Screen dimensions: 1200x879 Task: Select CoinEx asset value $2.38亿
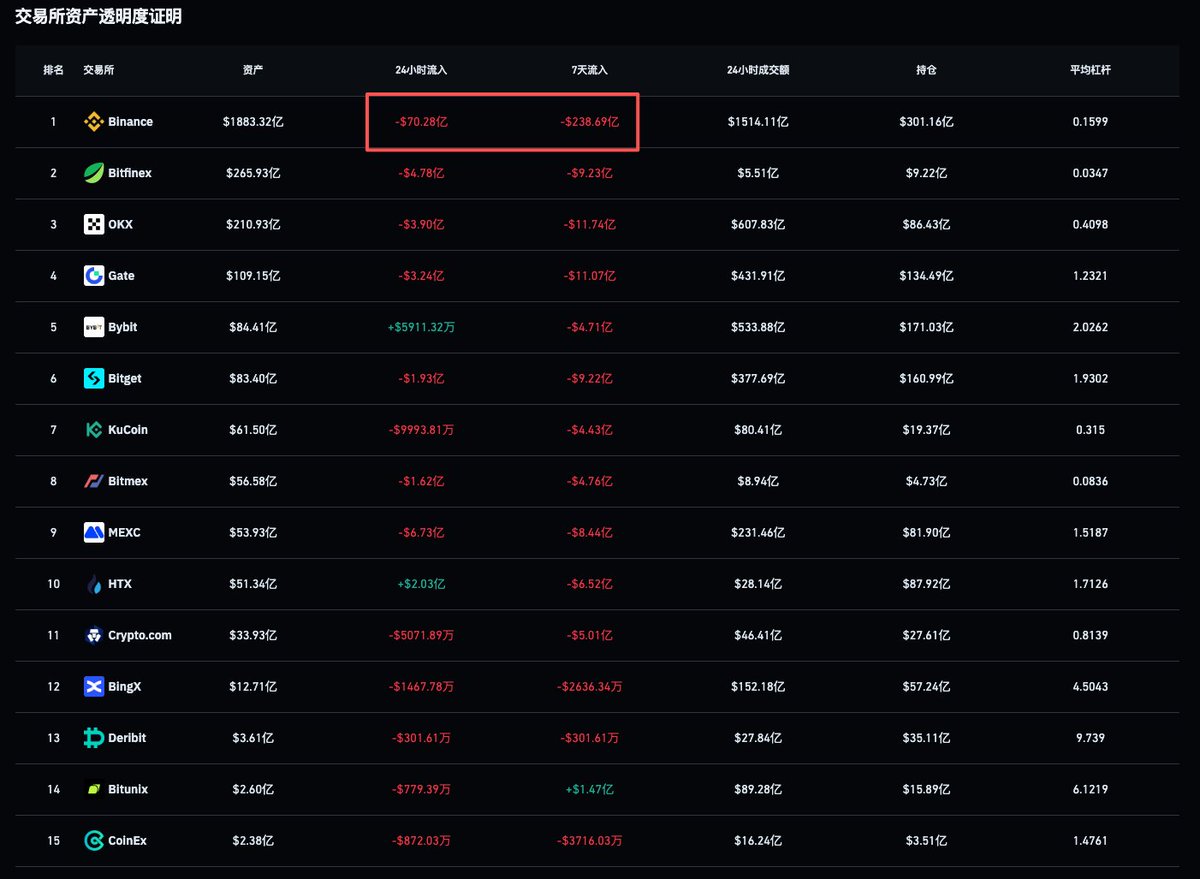[253, 841]
